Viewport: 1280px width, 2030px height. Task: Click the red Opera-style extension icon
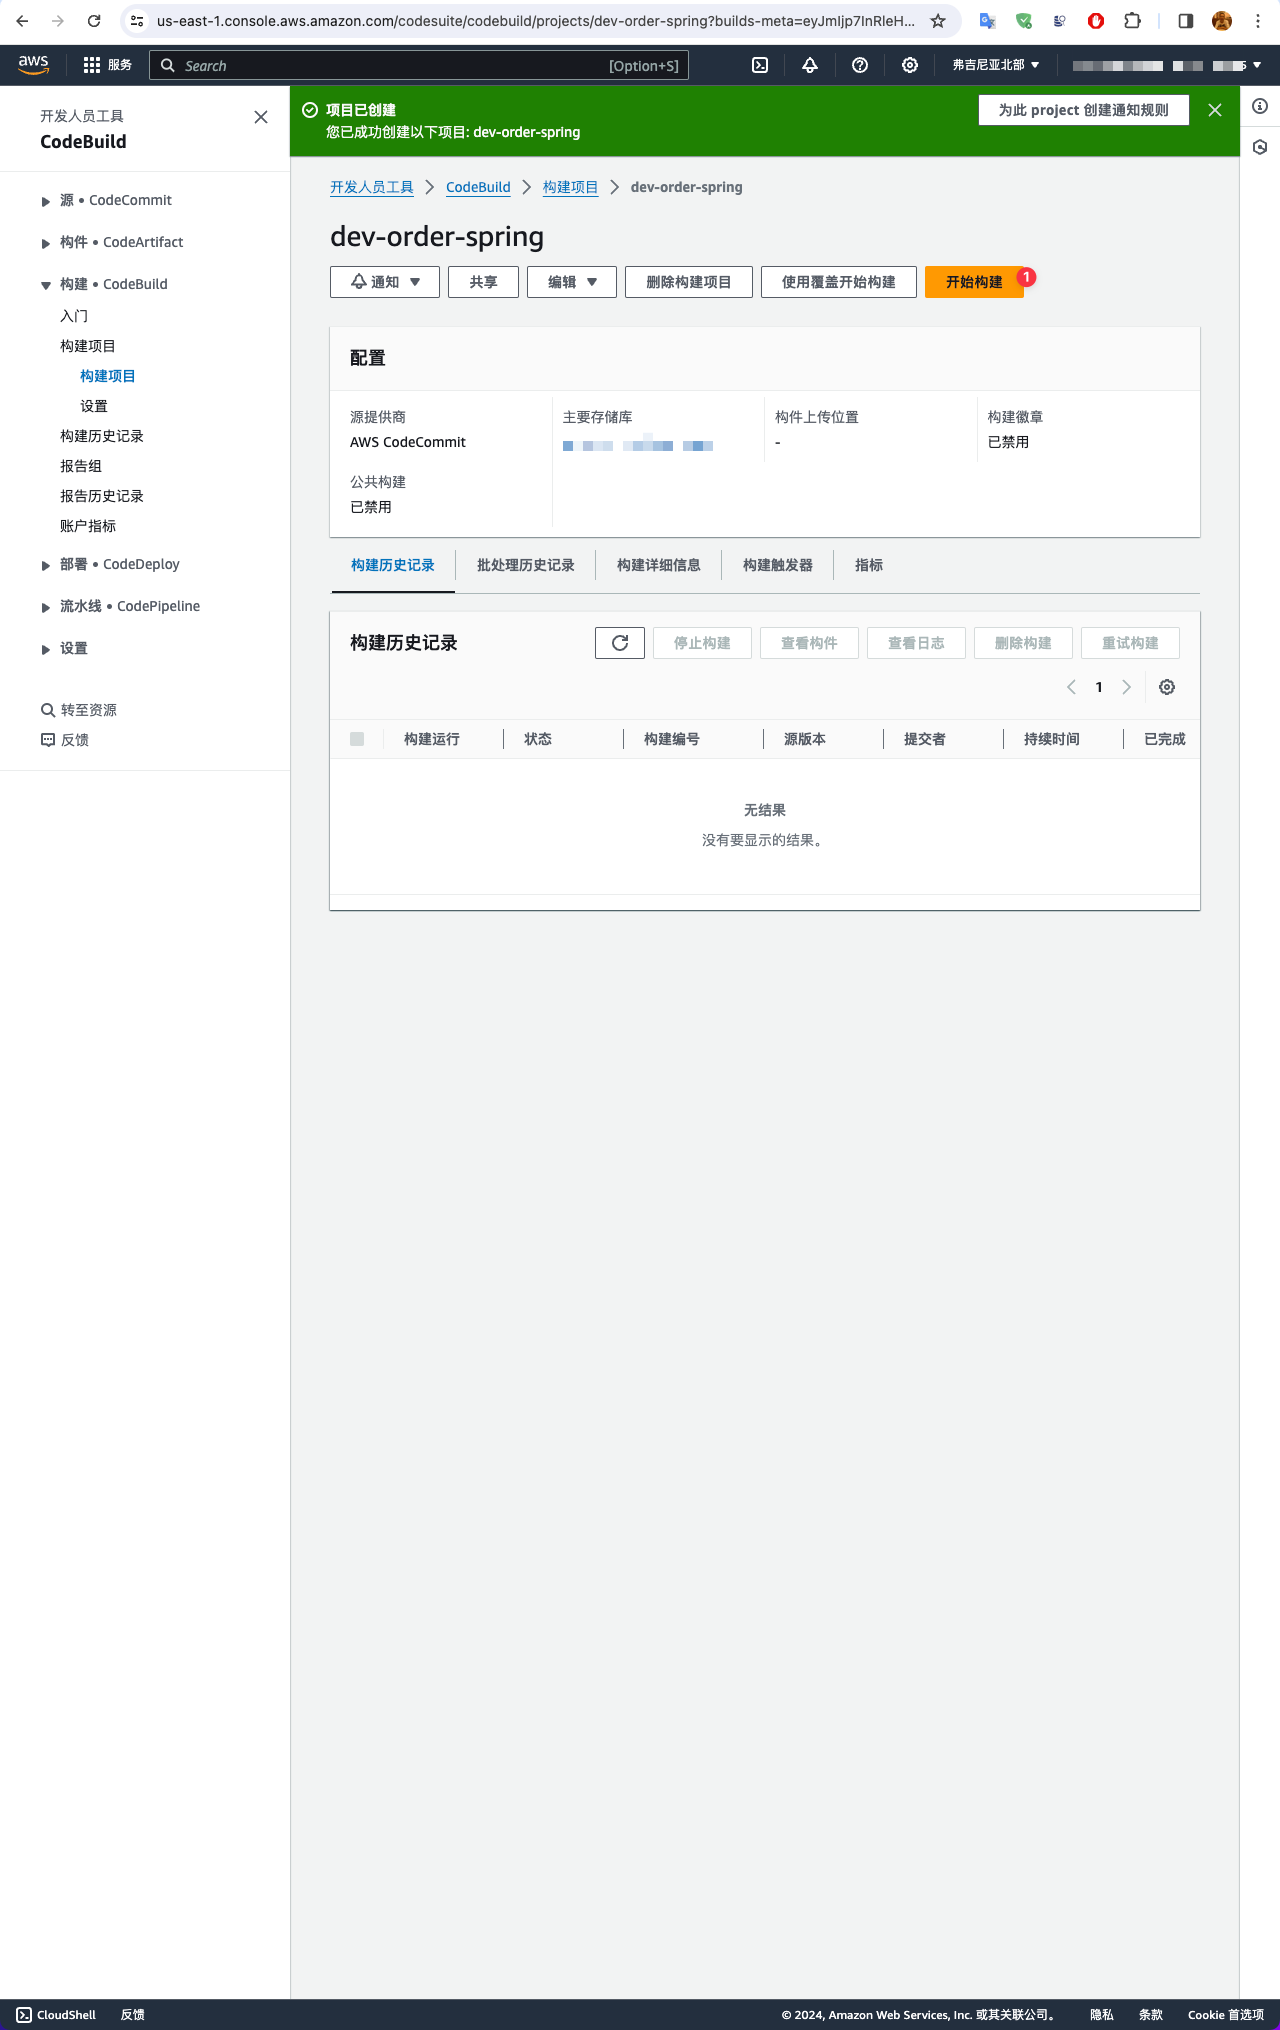pos(1096,21)
